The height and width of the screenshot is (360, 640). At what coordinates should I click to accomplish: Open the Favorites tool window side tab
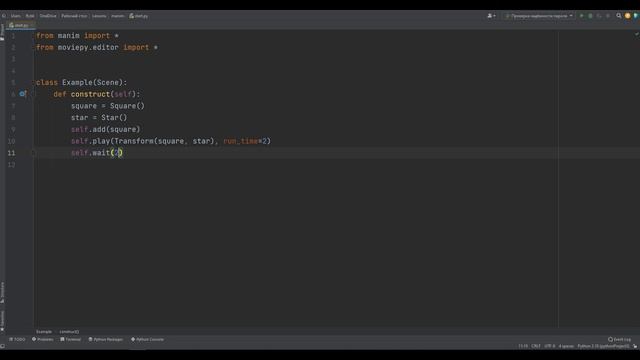pos(2,320)
